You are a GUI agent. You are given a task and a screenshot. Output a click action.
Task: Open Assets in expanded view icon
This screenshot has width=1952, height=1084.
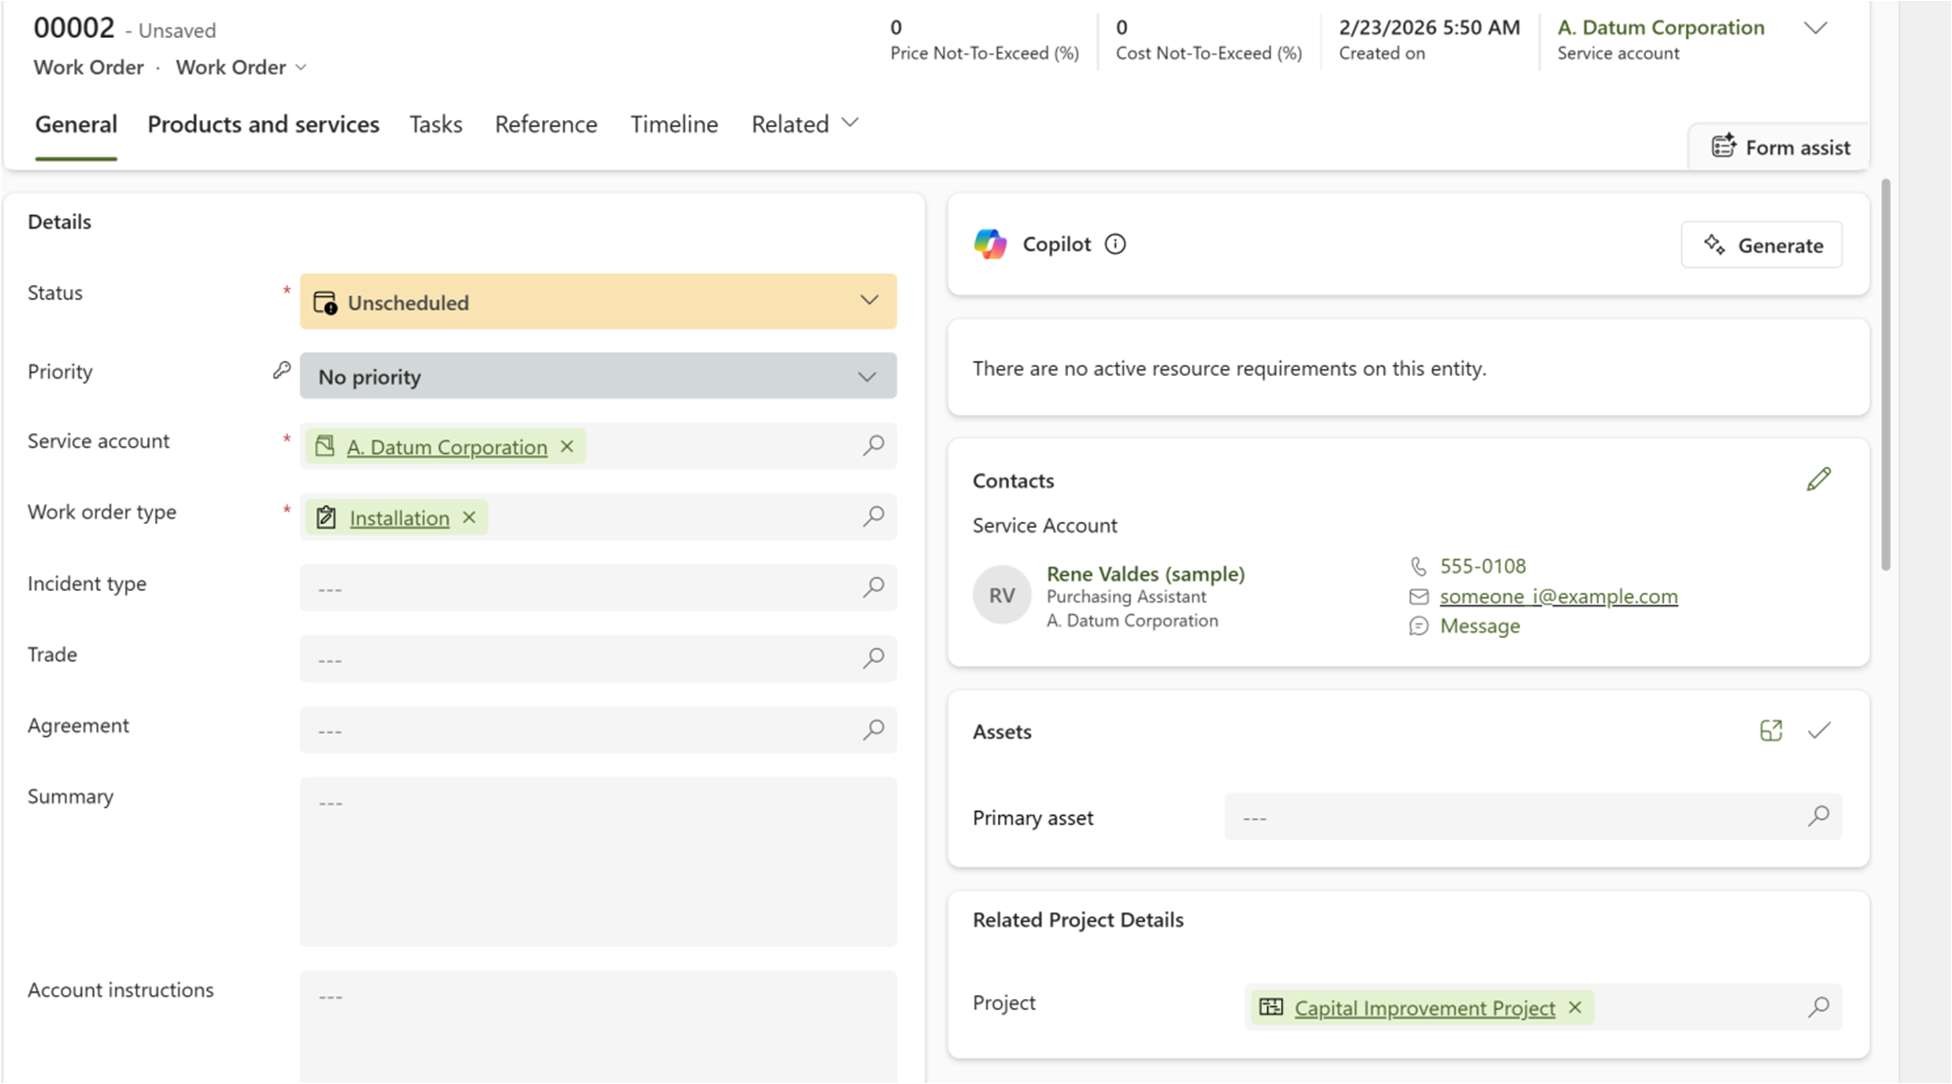coord(1770,731)
